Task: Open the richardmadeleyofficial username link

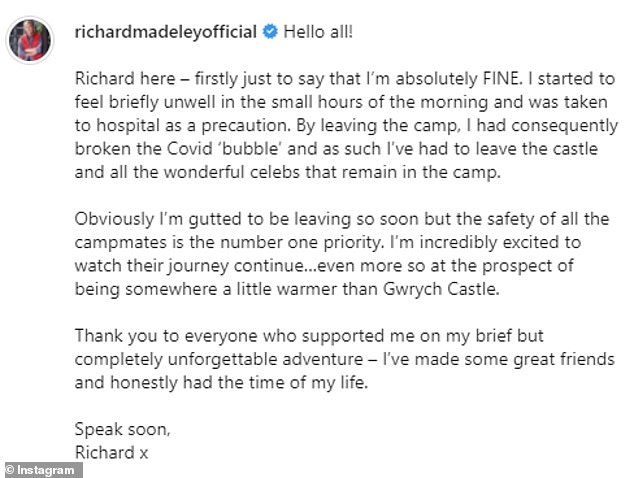Action: pos(165,31)
